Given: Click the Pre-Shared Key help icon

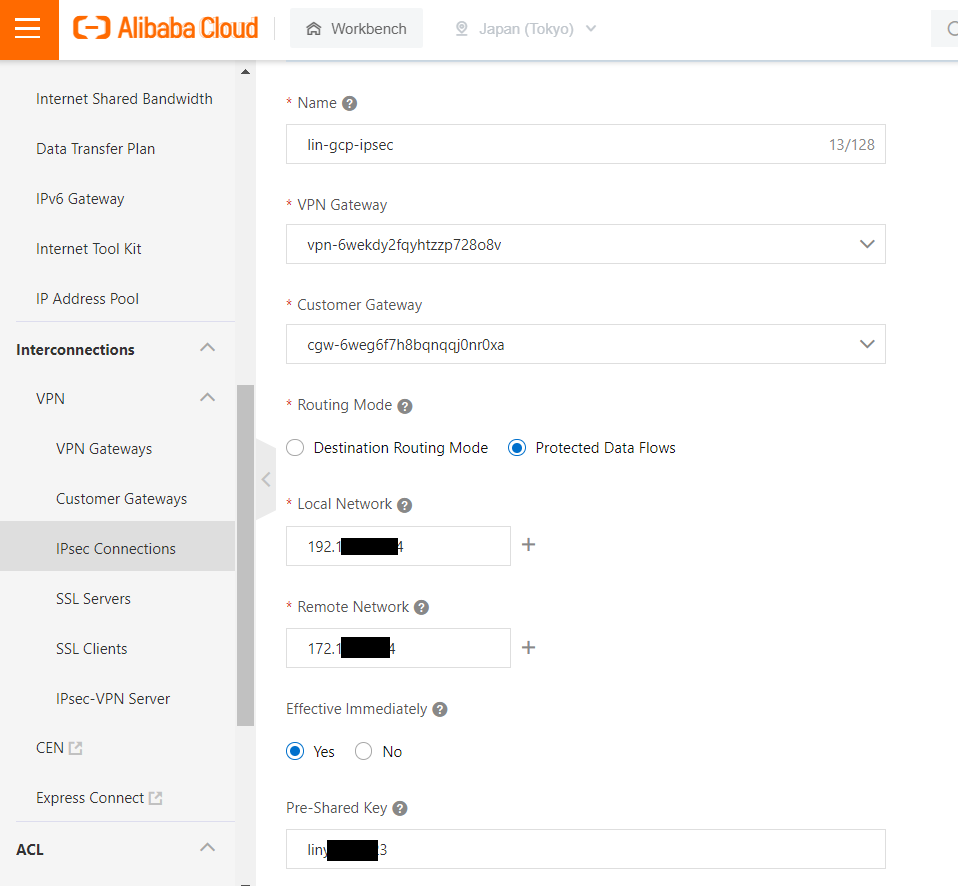Looking at the screenshot, I should 400,808.
